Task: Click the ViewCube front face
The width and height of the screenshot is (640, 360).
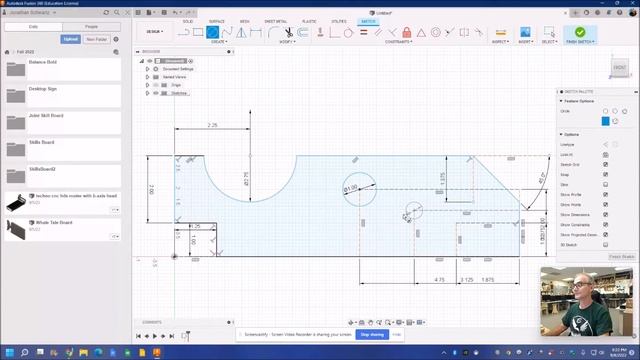Action: (620, 67)
